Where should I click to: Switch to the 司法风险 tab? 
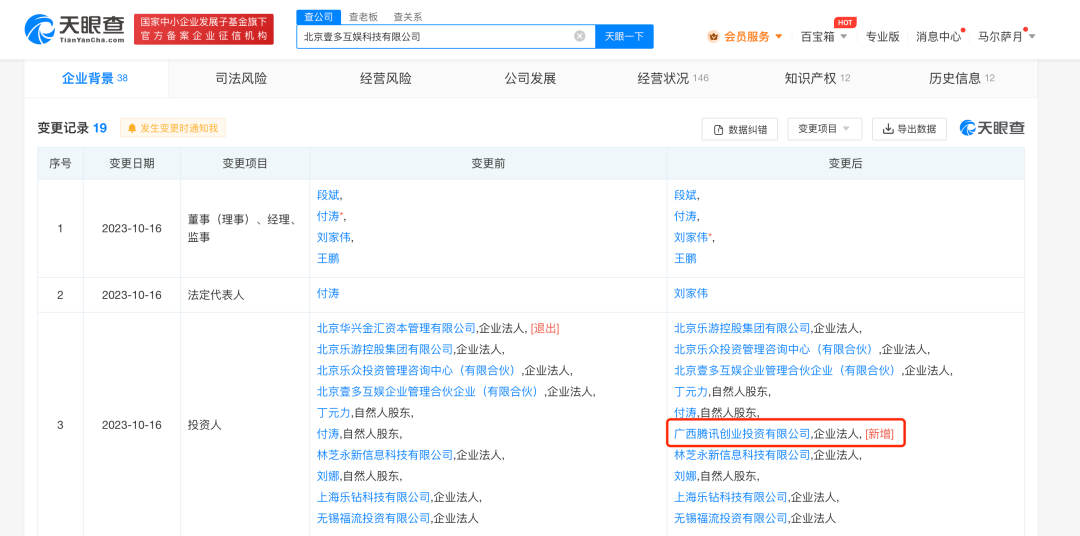point(240,79)
